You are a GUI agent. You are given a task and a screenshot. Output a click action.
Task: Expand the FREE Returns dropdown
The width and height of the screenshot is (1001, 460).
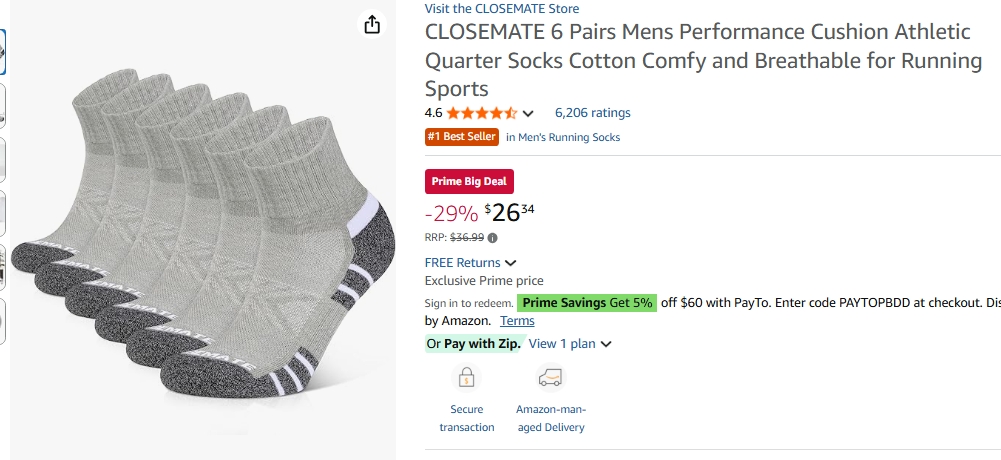pyautogui.click(x=511, y=263)
